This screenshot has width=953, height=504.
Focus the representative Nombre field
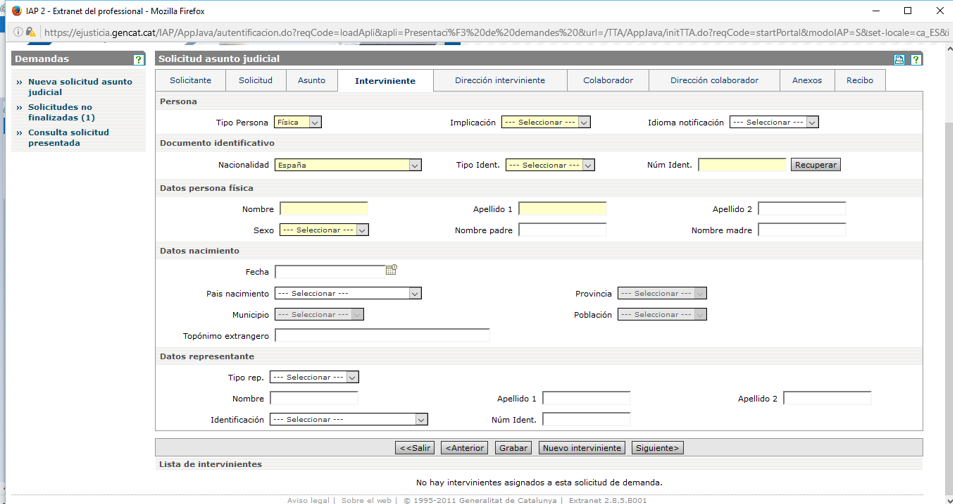314,399
